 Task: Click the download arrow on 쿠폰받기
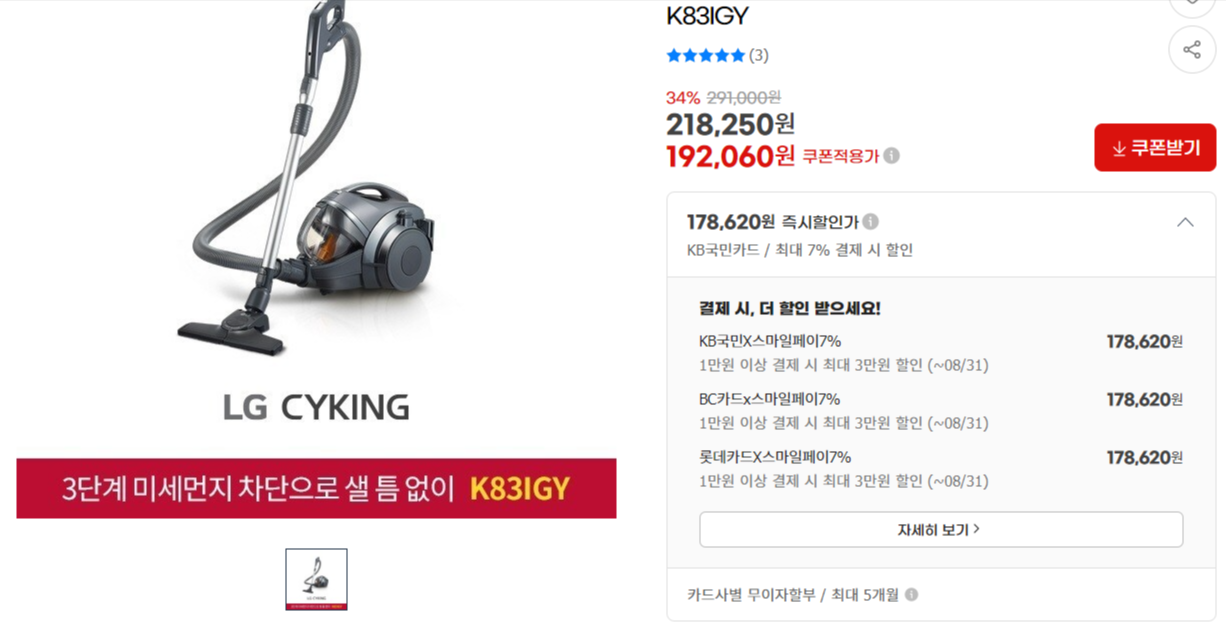tap(1119, 149)
